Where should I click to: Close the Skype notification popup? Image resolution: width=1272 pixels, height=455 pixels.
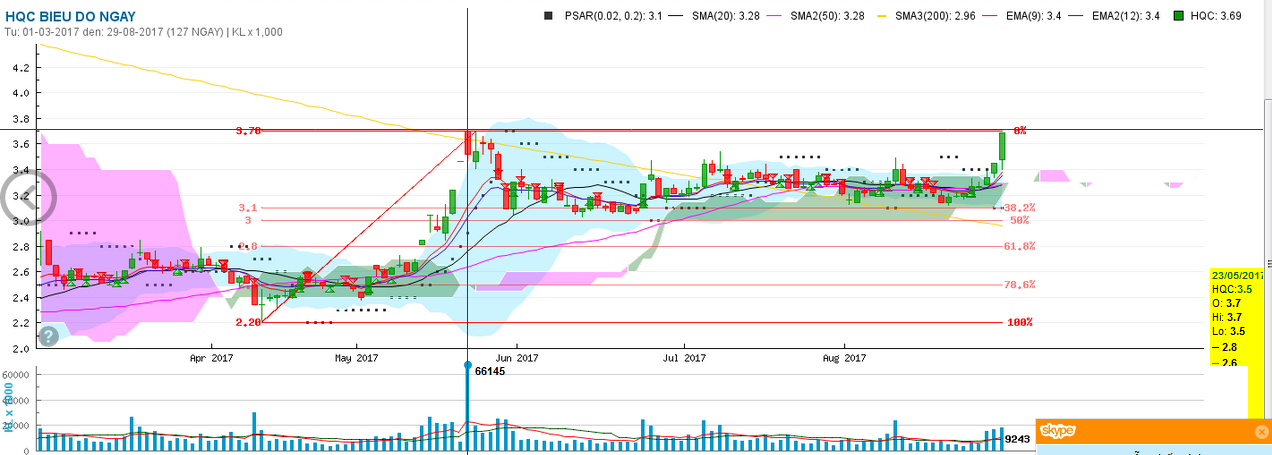(1261, 431)
